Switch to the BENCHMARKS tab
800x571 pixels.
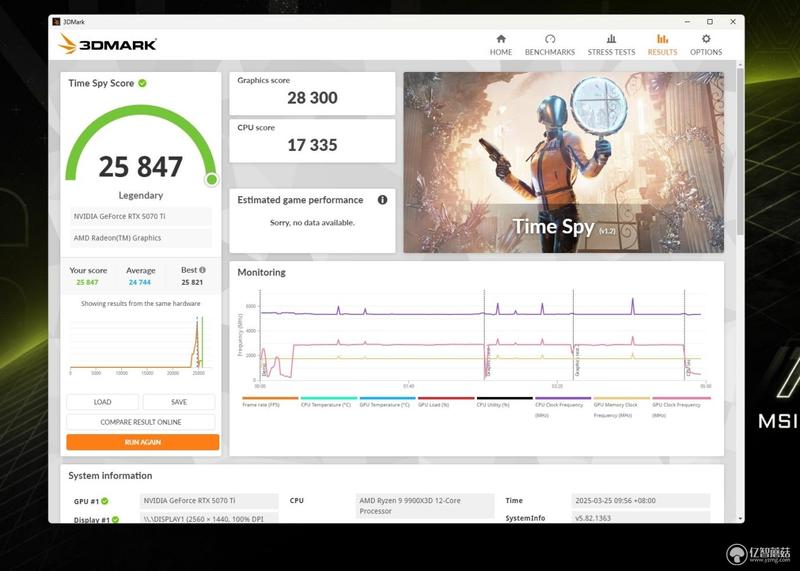pos(549,45)
